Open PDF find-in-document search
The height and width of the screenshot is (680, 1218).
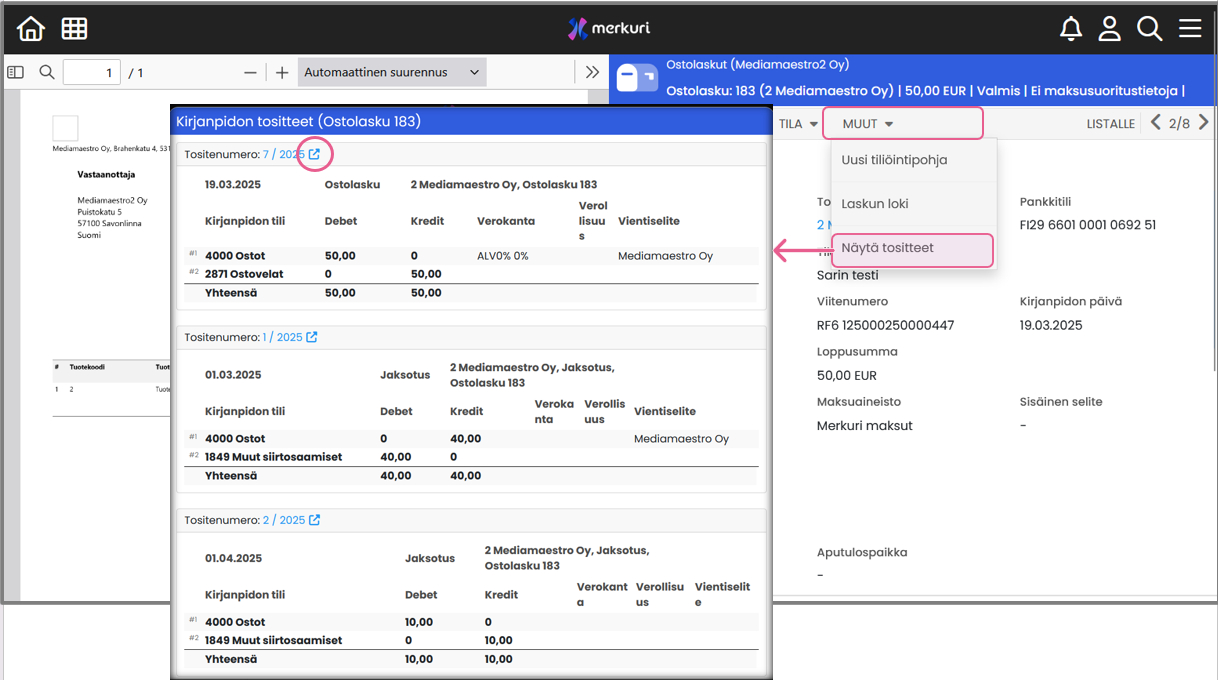click(46, 72)
